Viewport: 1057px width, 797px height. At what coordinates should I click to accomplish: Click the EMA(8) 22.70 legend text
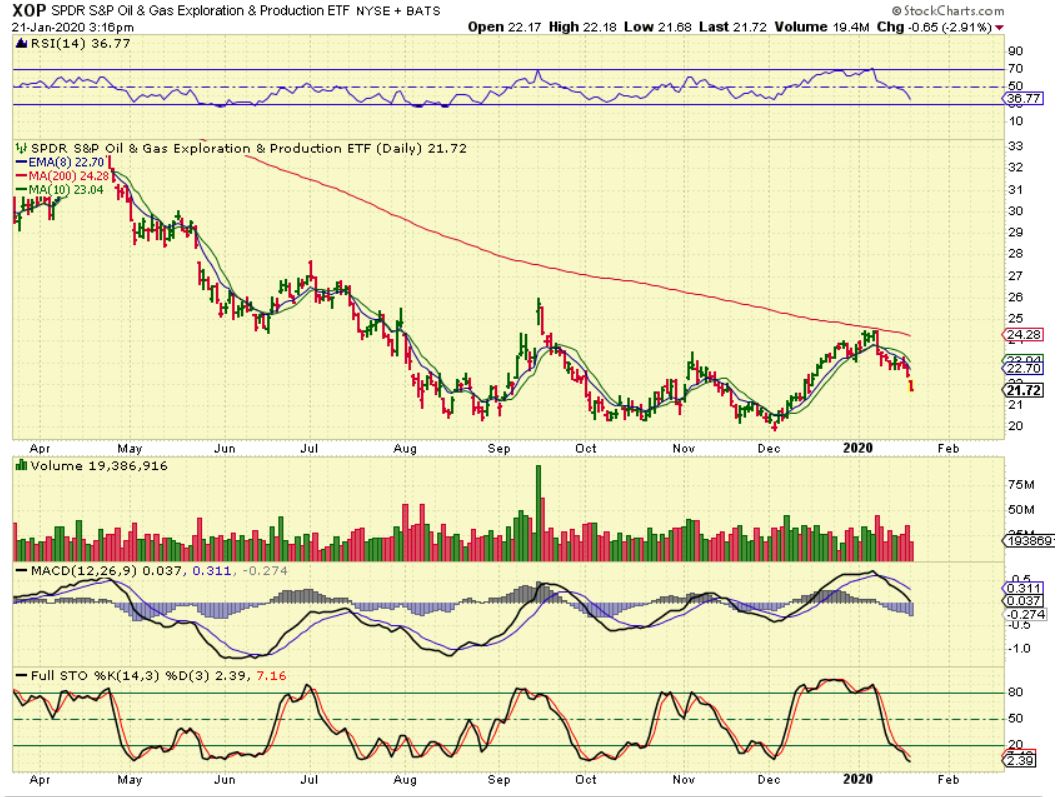click(66, 163)
